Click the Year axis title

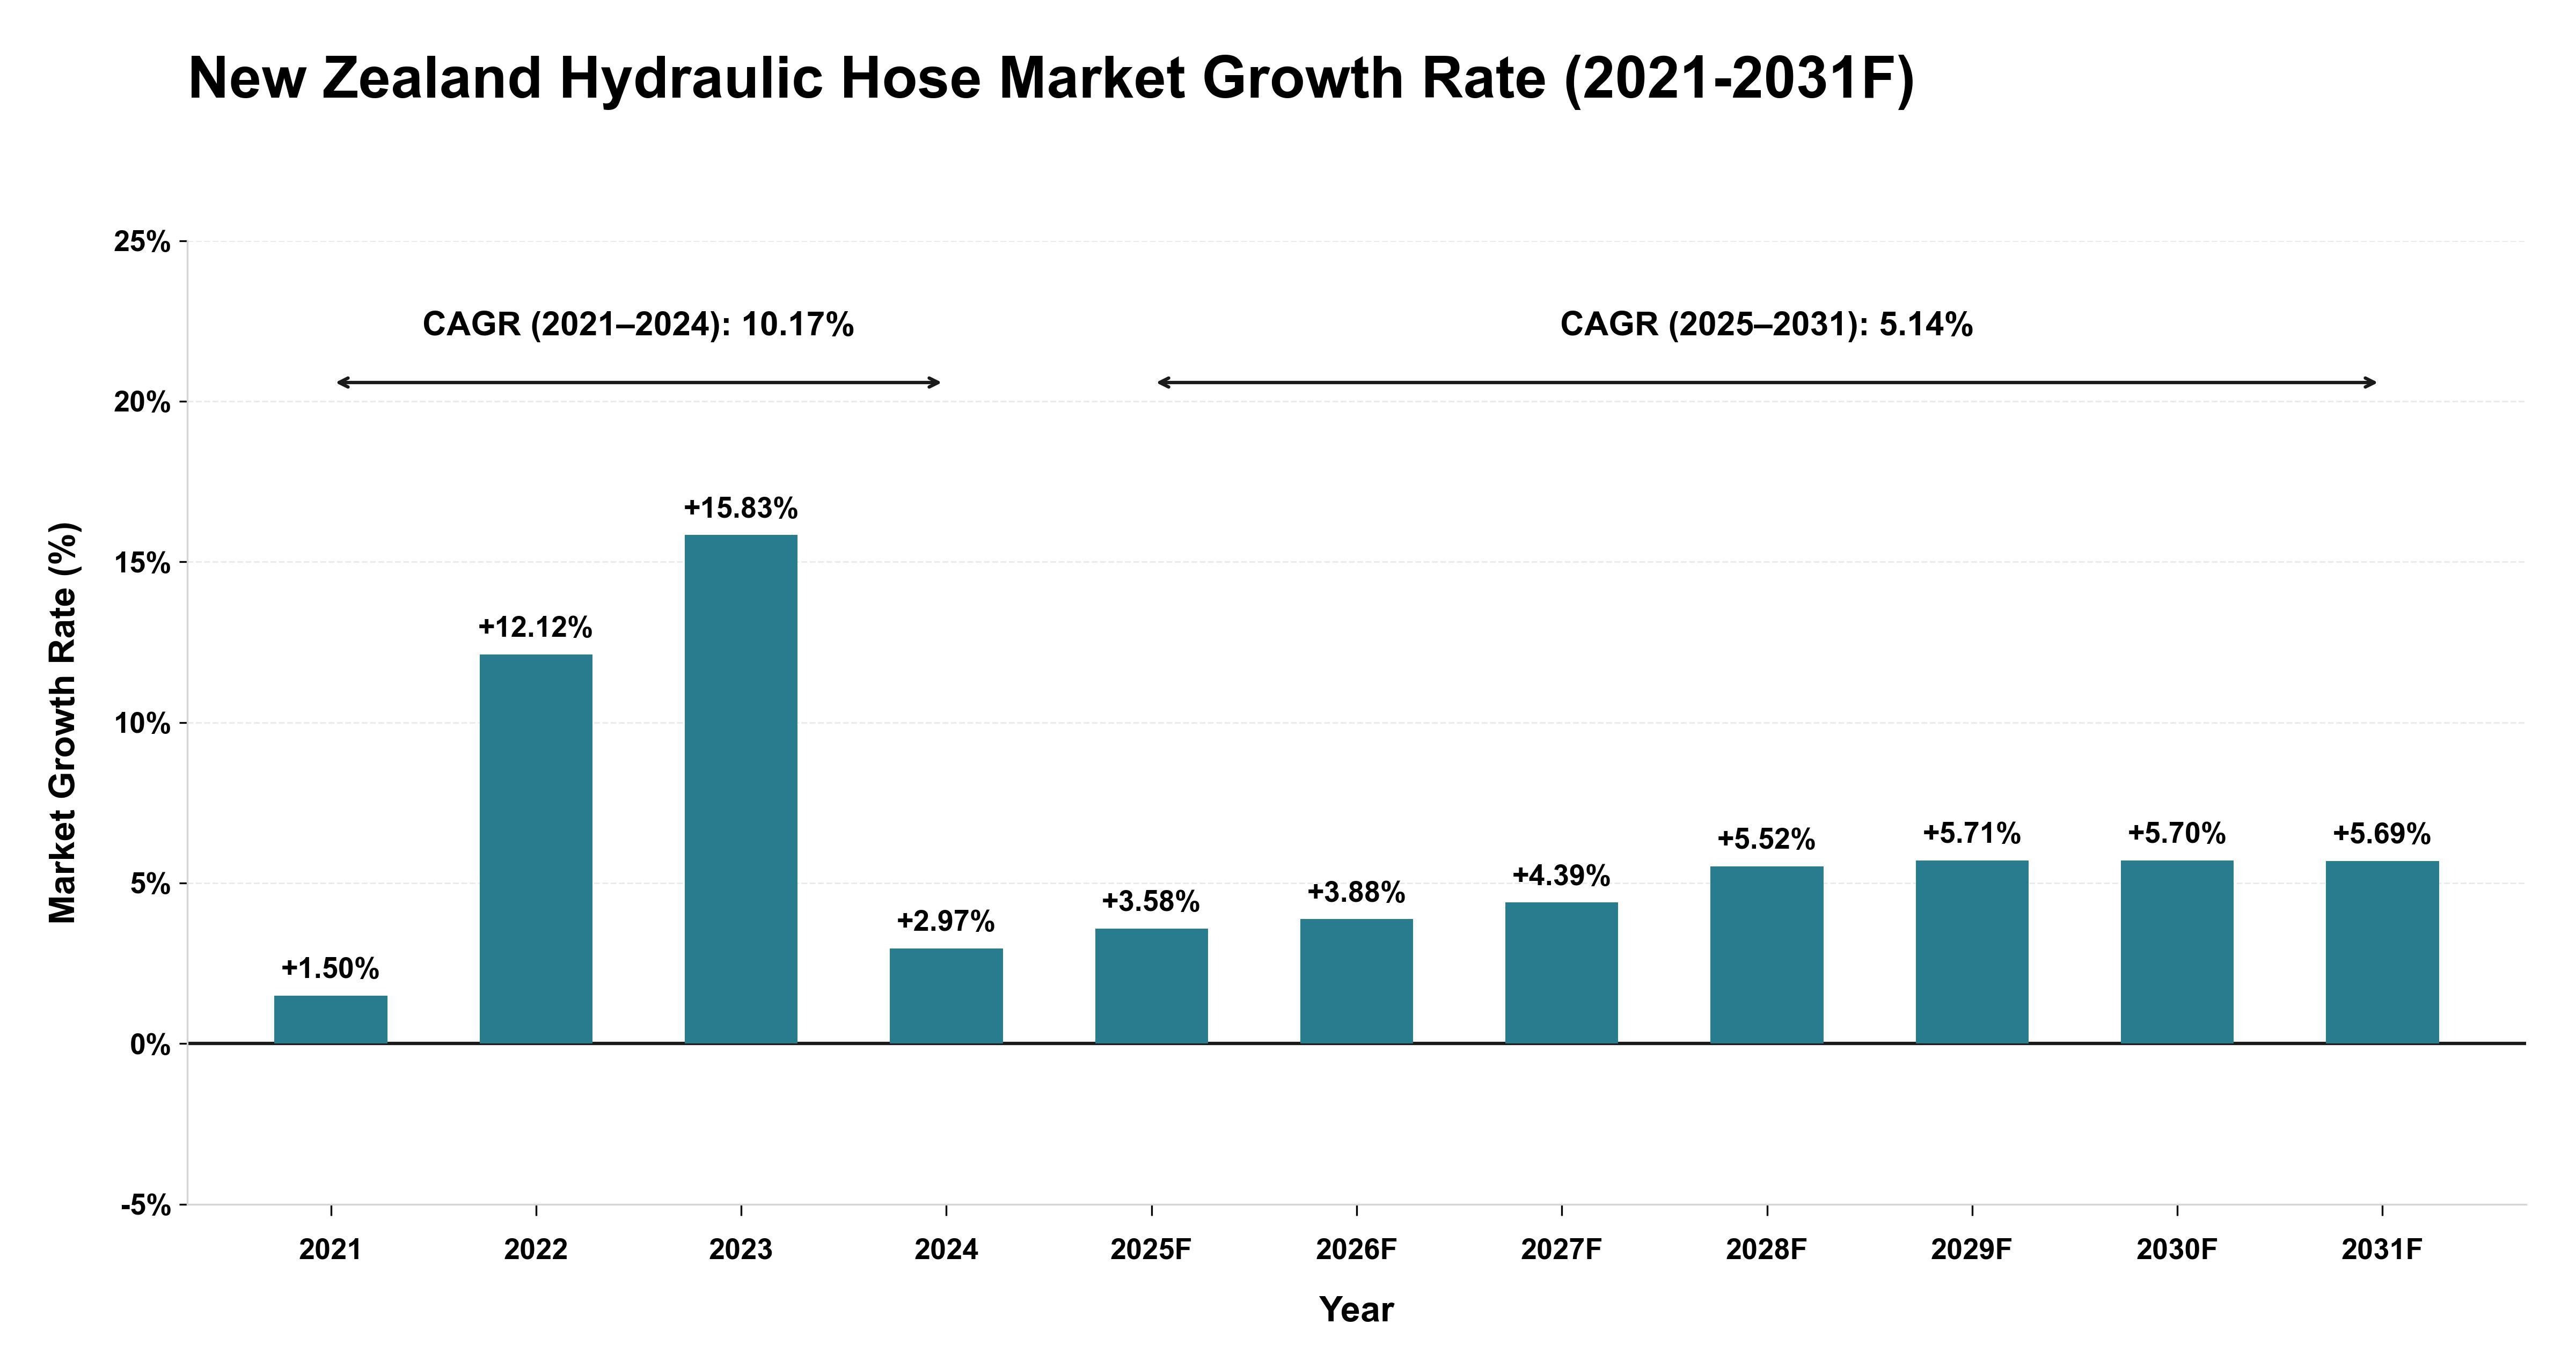click(x=1356, y=1310)
